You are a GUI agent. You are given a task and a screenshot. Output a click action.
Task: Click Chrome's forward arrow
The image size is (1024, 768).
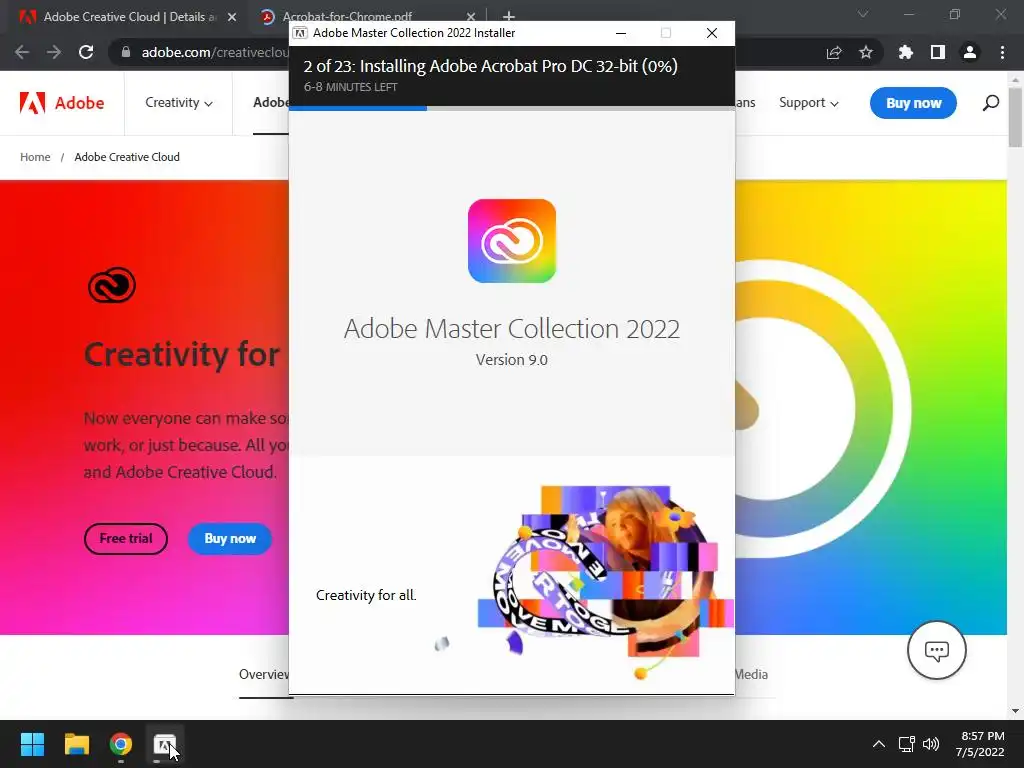(x=54, y=52)
